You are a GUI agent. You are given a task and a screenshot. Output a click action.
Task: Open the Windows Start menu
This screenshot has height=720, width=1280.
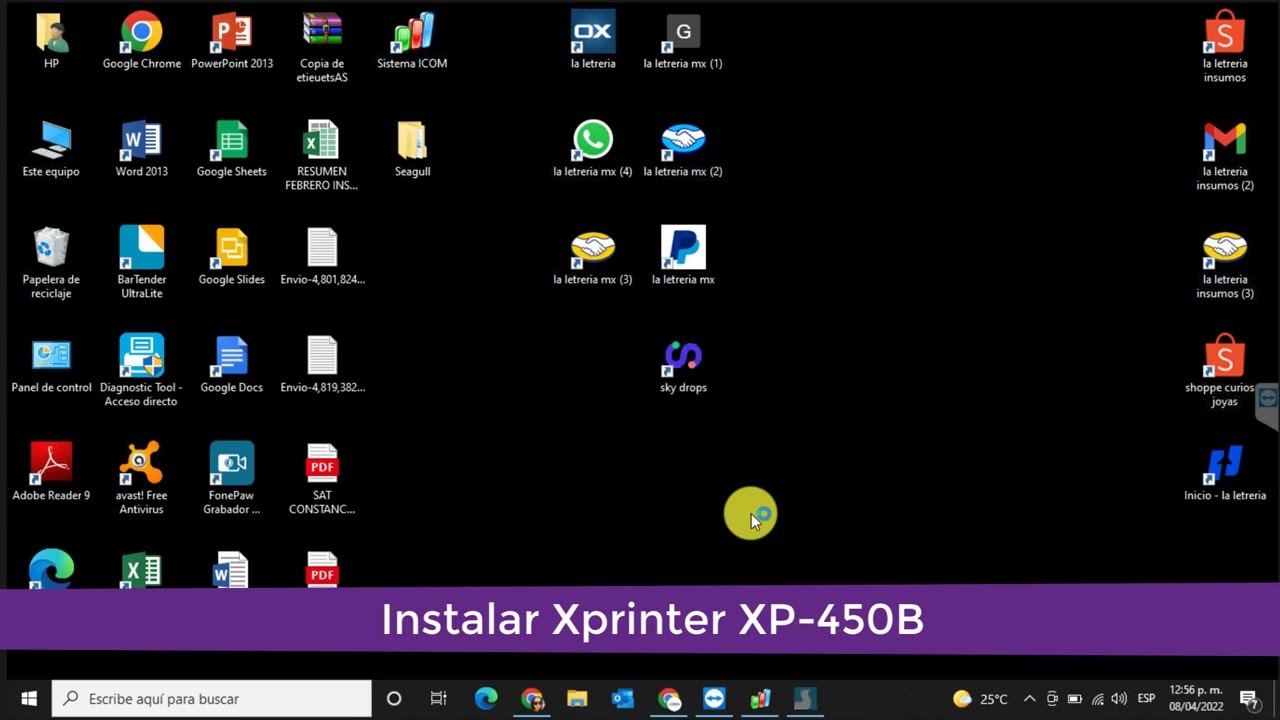(x=28, y=699)
